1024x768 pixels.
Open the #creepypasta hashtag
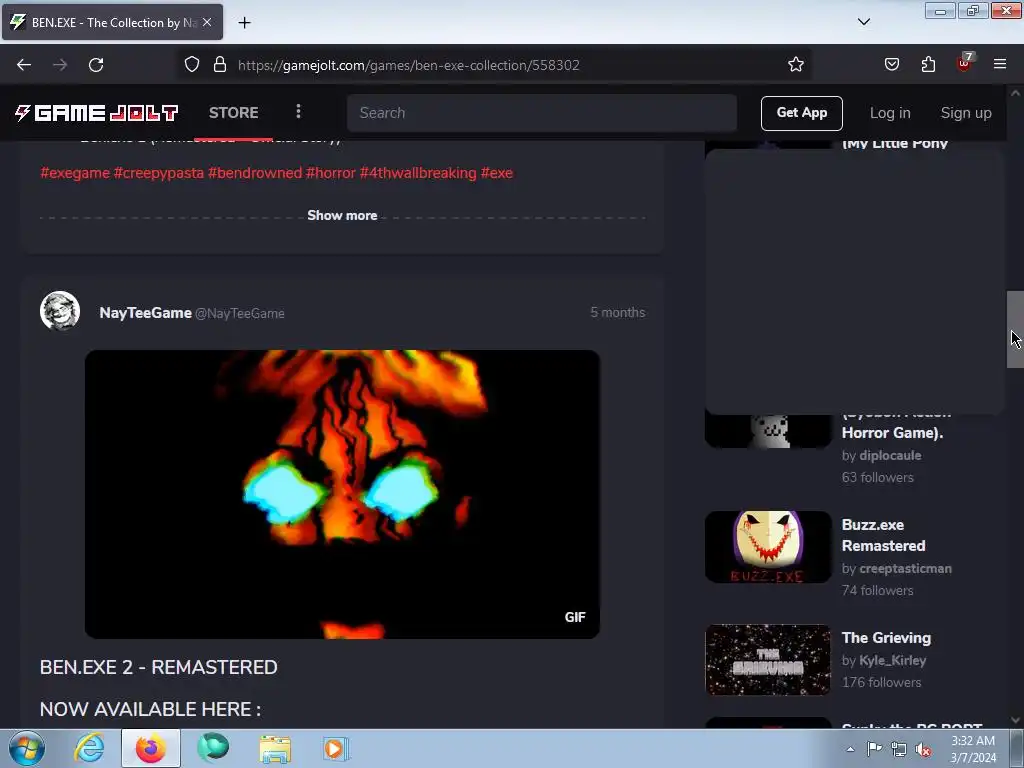pyautogui.click(x=159, y=173)
